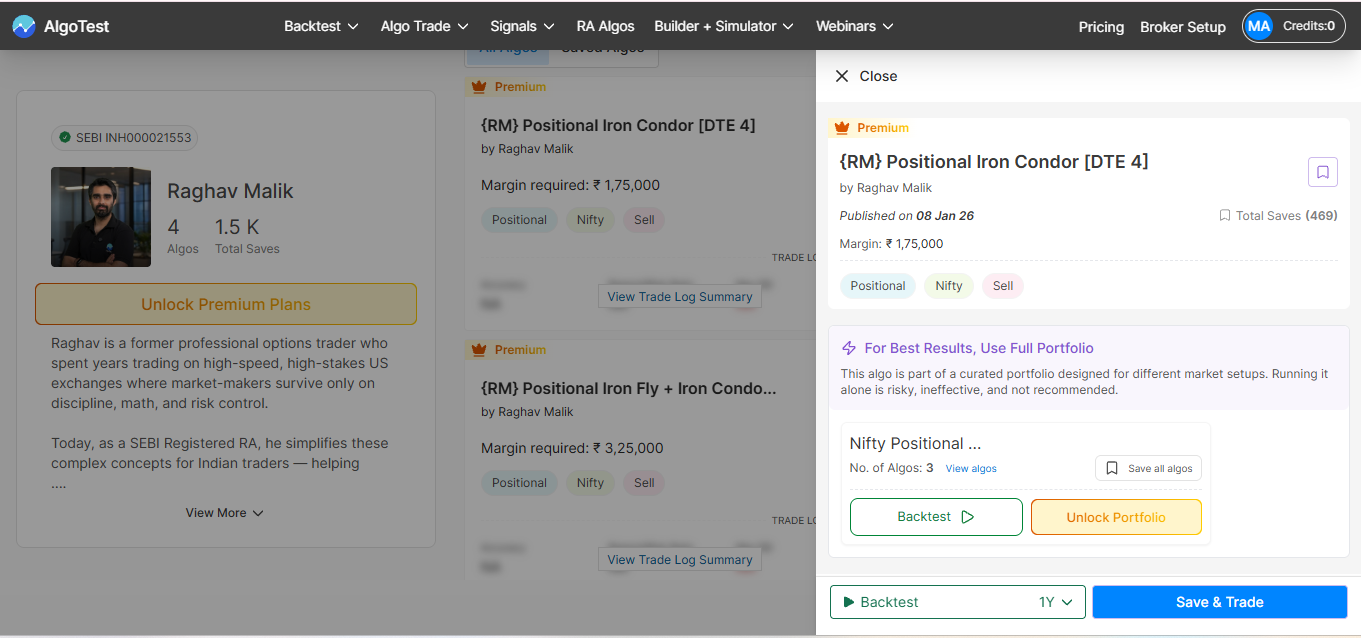Image resolution: width=1361 pixels, height=638 pixels.
Task: Close the side panel with X icon
Action: click(842, 76)
